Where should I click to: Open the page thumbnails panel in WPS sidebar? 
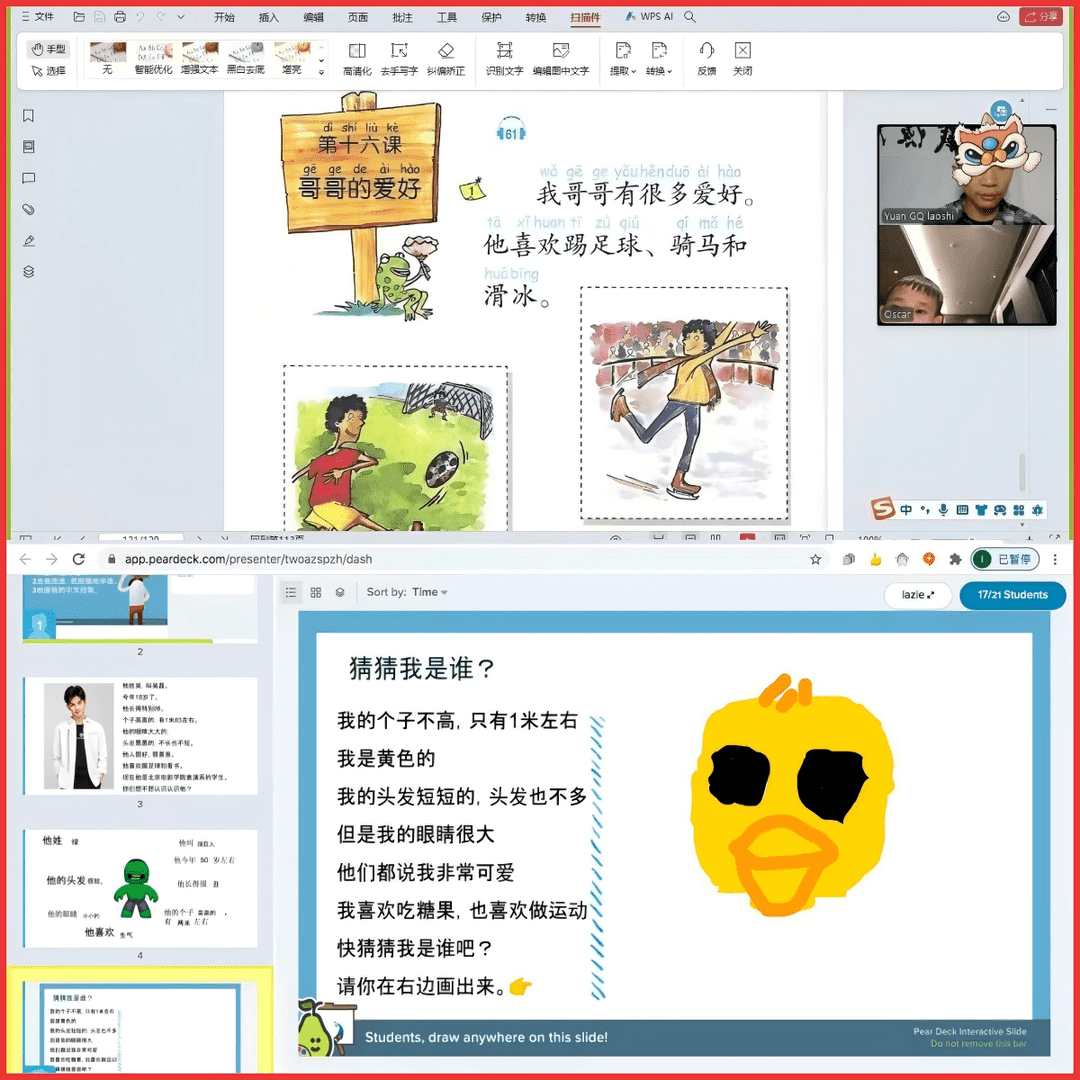28,147
